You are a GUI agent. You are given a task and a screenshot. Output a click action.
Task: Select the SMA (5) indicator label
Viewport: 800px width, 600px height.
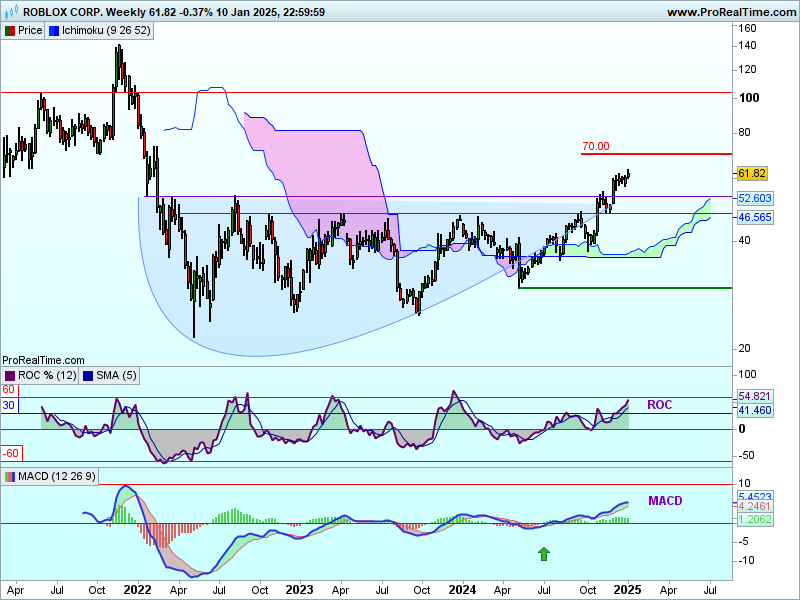tap(117, 375)
